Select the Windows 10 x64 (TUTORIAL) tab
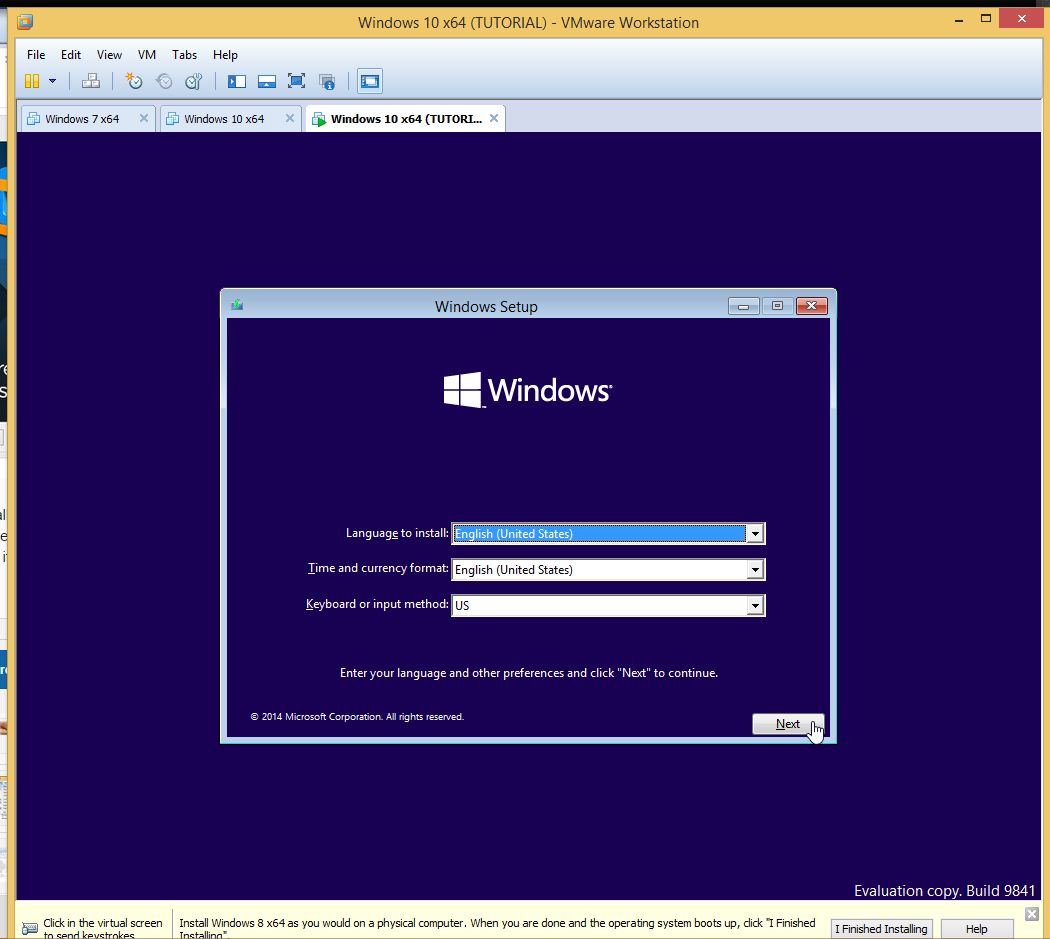Image resolution: width=1050 pixels, height=939 pixels. pyautogui.click(x=406, y=119)
